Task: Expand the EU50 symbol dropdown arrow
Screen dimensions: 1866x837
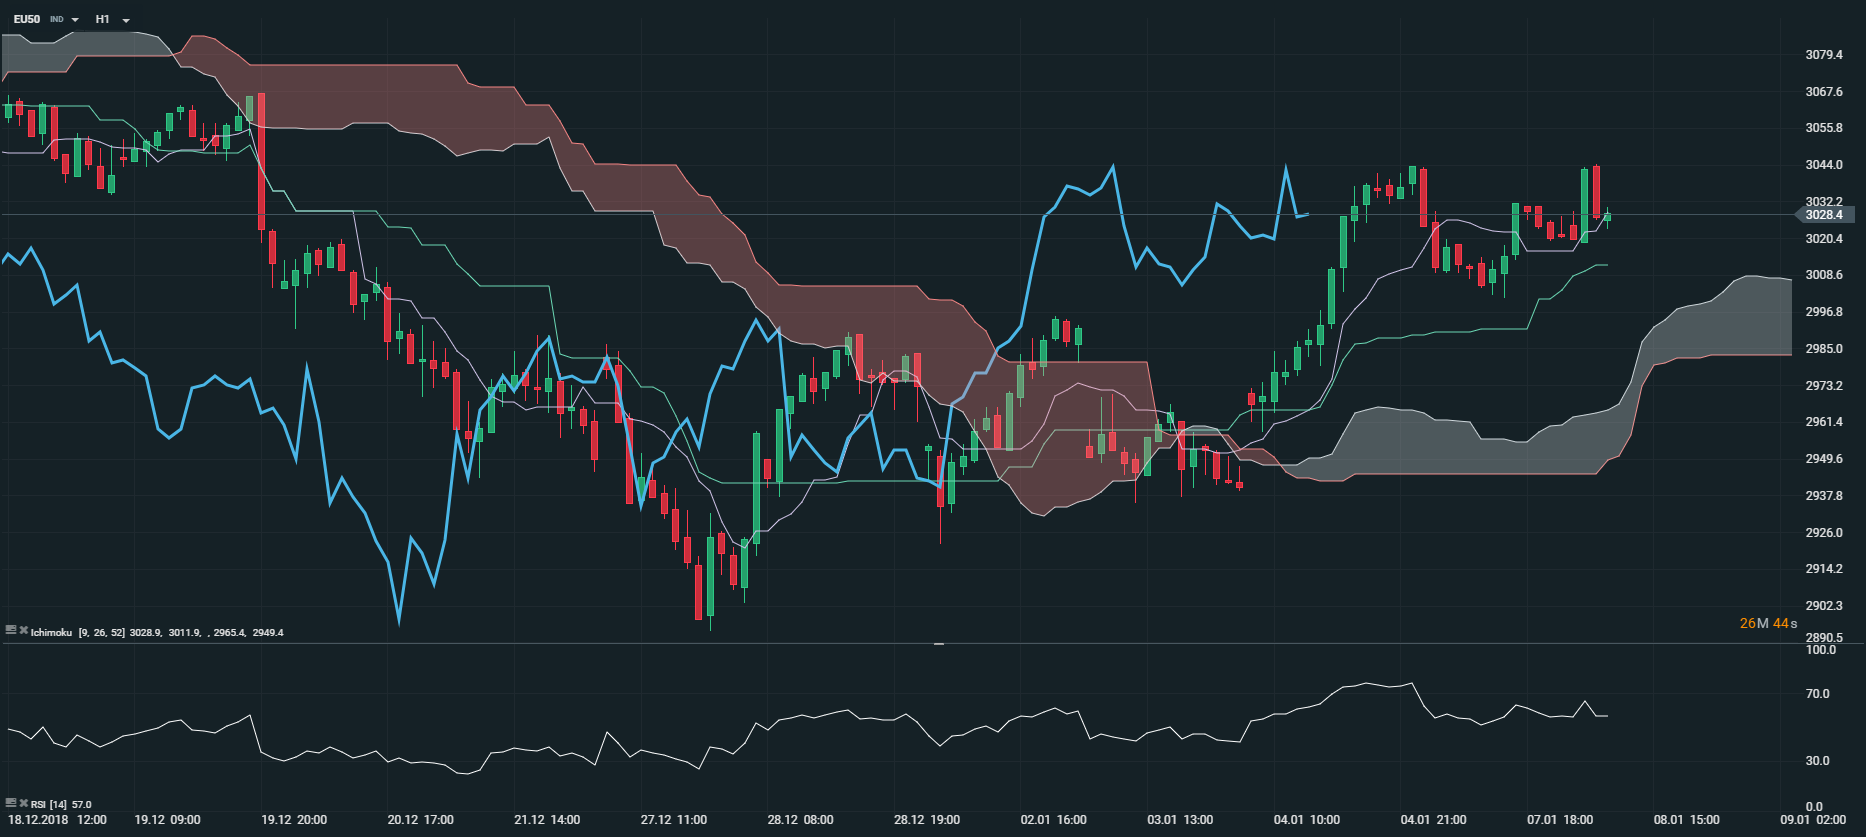Action: click(75, 20)
